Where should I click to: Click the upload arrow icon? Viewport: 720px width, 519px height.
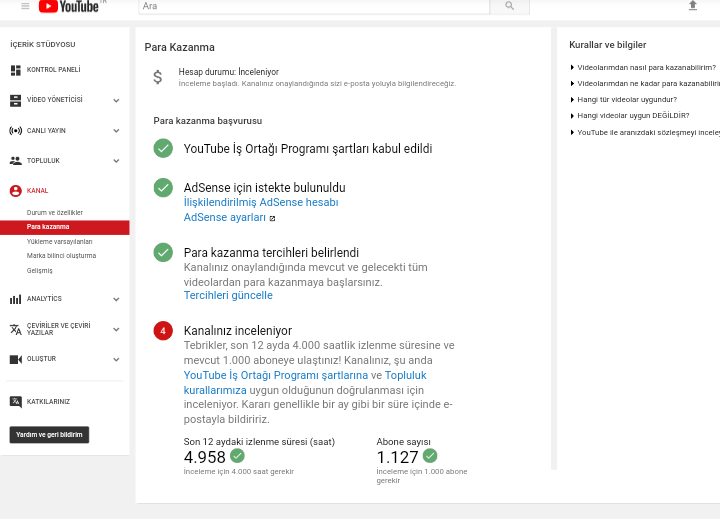pos(692,6)
